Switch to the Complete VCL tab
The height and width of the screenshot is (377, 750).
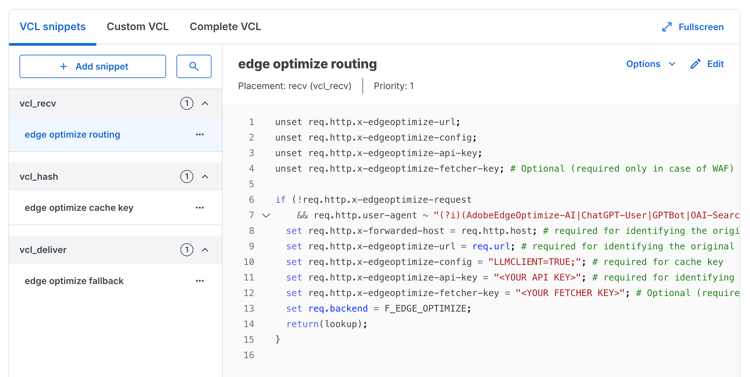click(x=225, y=27)
